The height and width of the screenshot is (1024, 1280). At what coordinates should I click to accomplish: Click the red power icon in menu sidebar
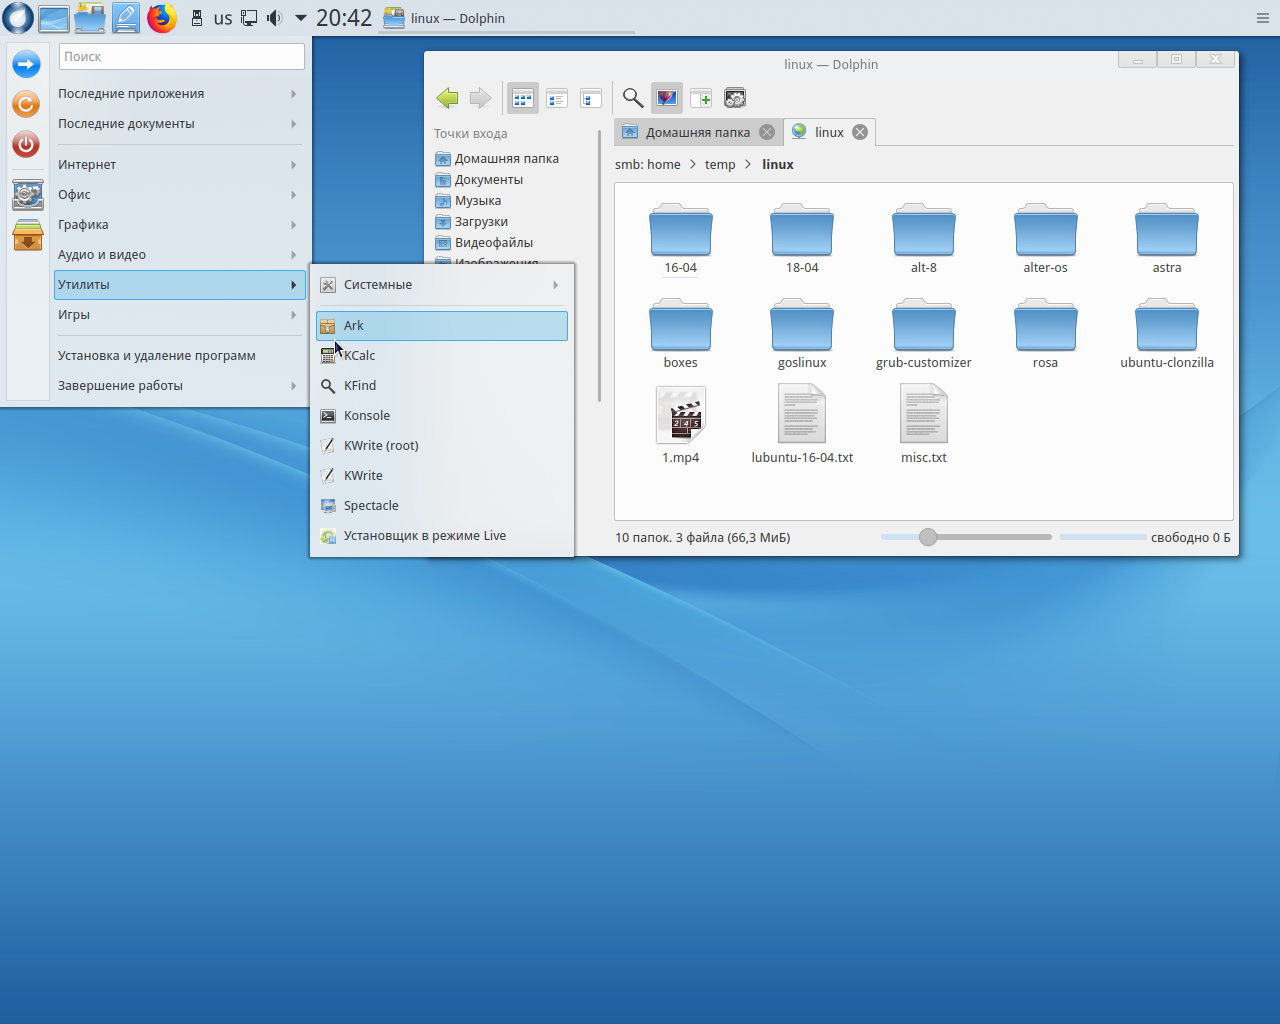(x=26, y=144)
